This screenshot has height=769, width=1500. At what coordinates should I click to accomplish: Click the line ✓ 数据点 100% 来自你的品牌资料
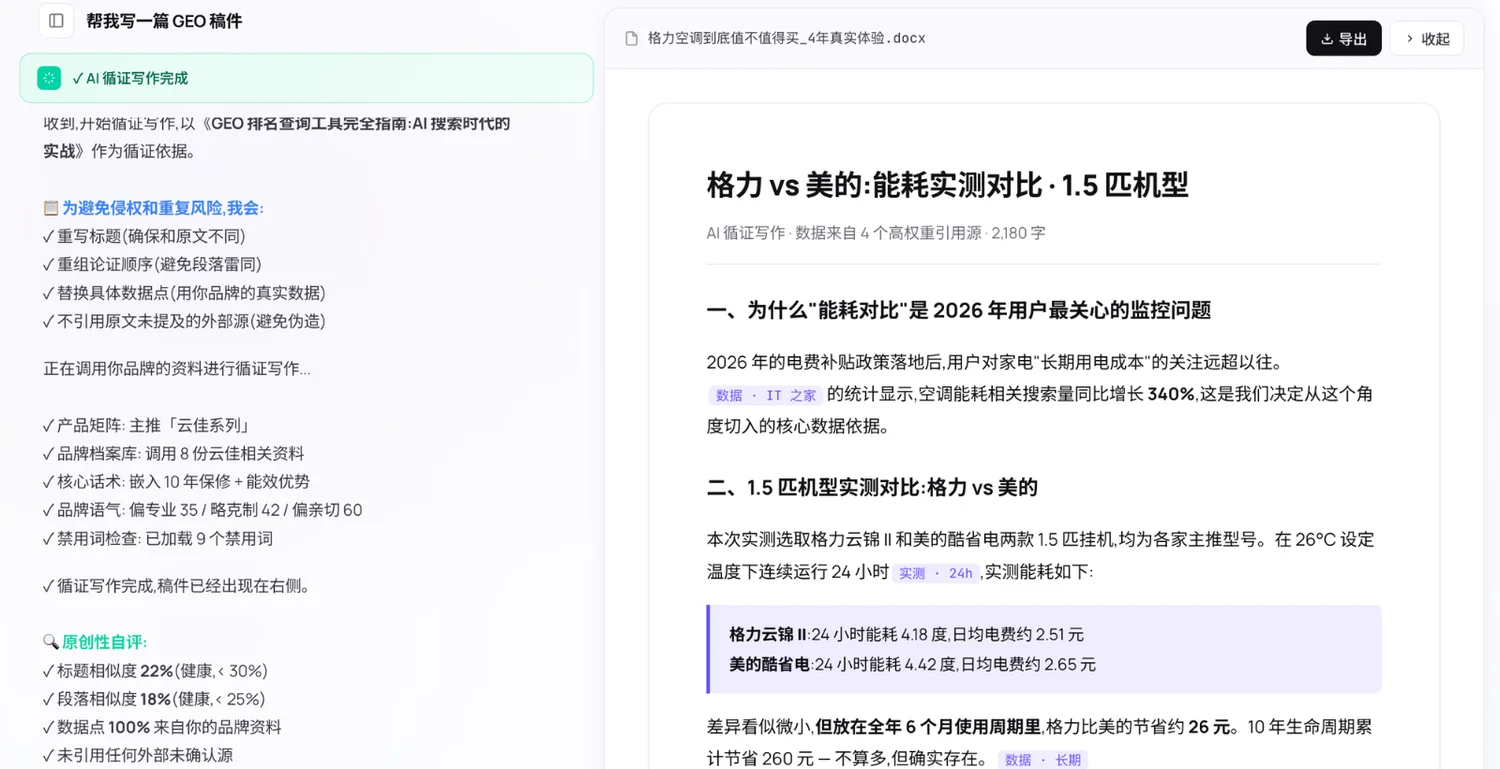click(x=162, y=727)
